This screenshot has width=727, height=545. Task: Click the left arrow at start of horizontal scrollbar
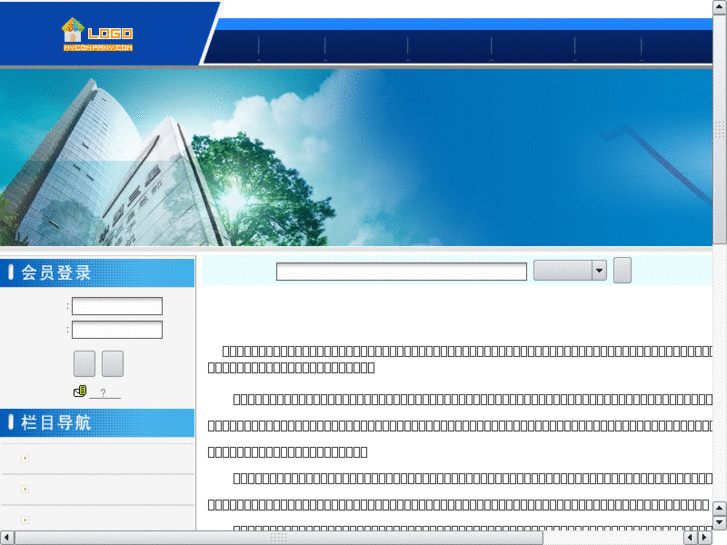[x=7, y=538]
